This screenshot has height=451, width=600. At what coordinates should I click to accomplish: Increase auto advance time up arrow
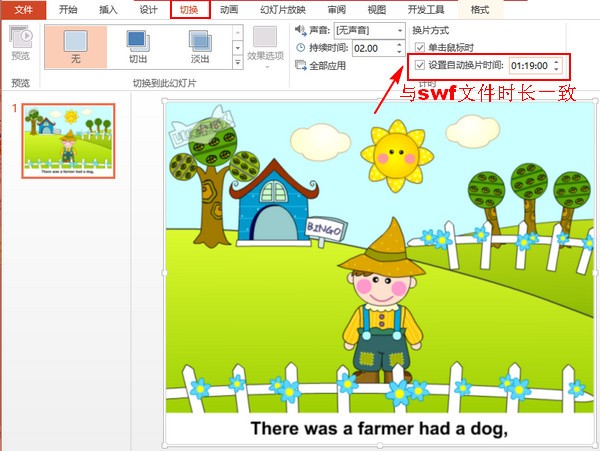click(x=556, y=62)
